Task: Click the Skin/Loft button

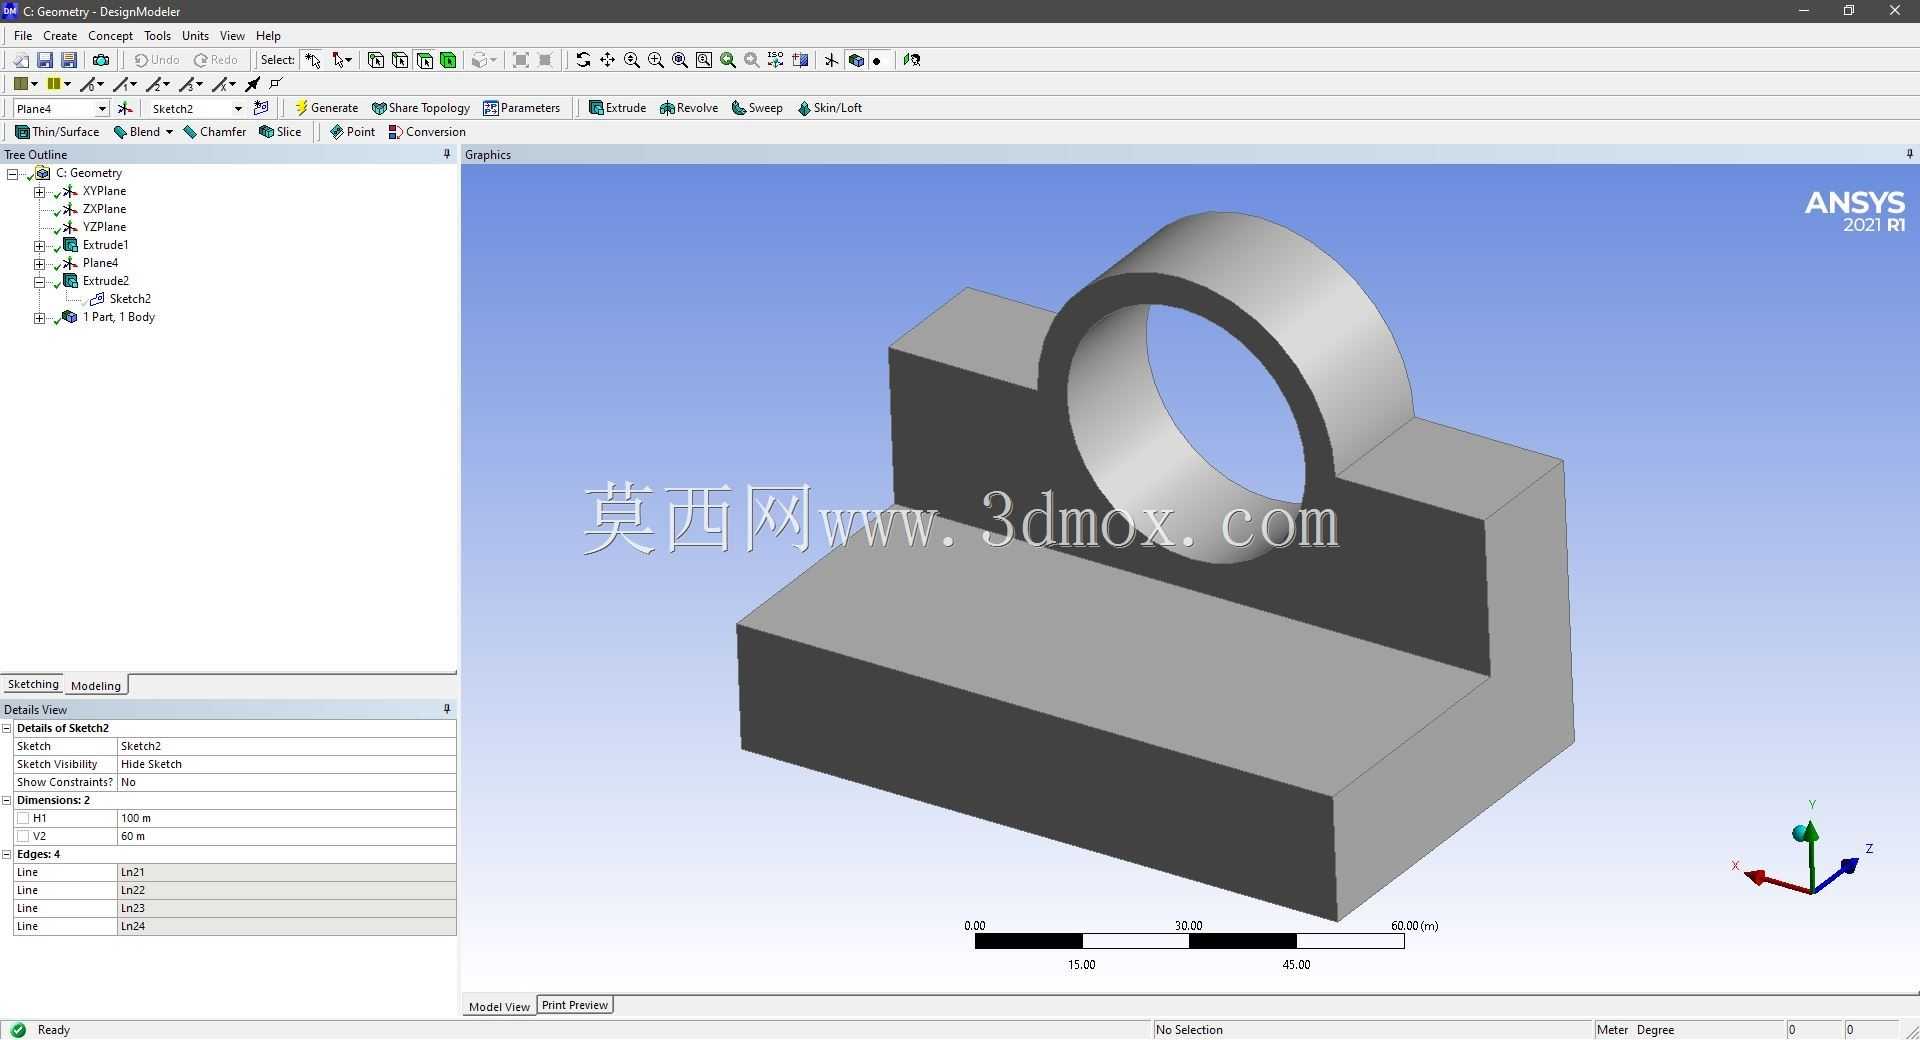Action: tap(829, 108)
